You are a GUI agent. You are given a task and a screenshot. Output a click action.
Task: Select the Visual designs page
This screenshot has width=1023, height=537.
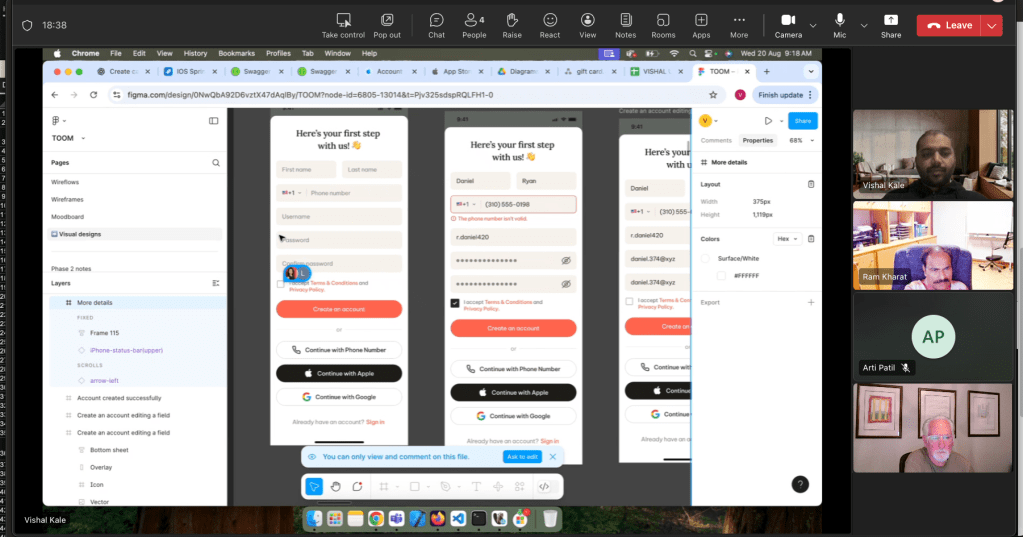pos(82,234)
